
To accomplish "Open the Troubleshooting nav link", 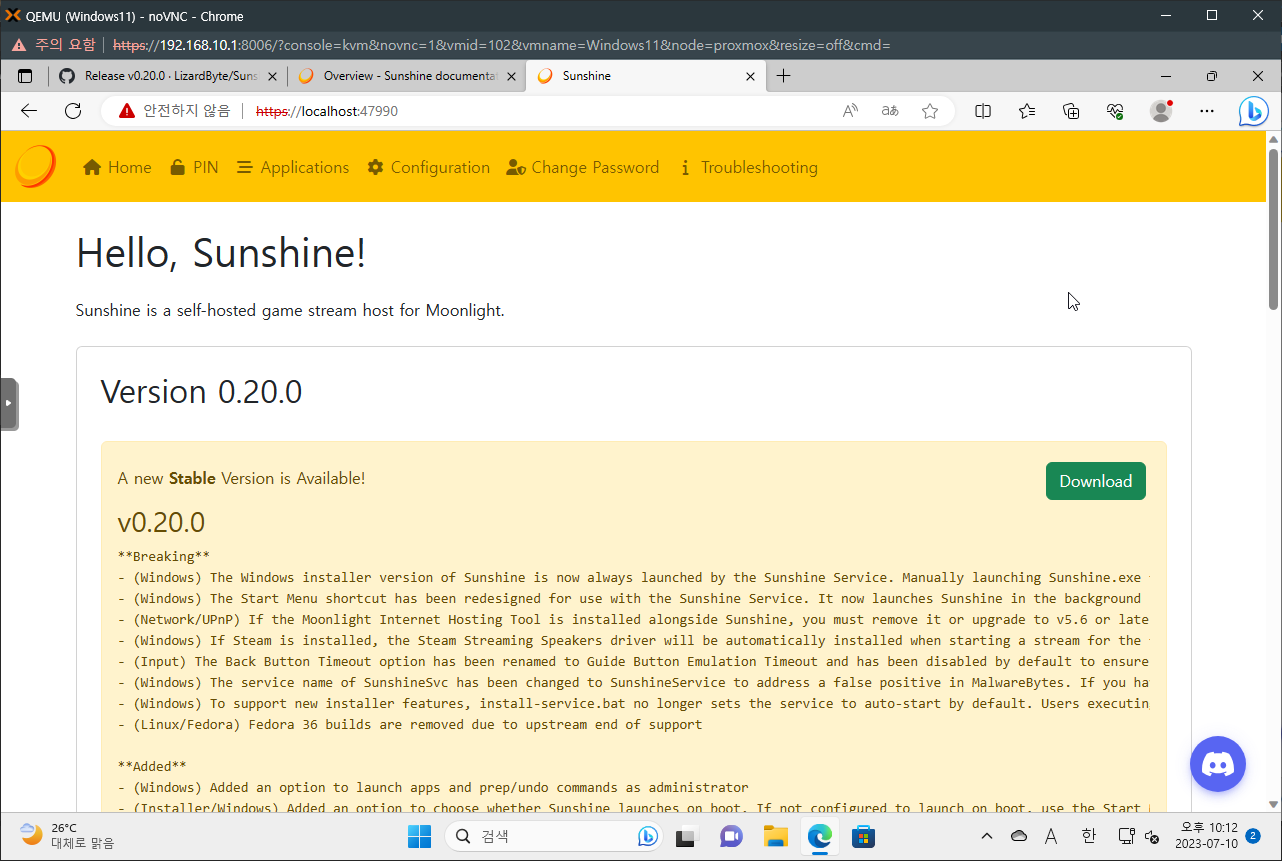I will [747, 167].
